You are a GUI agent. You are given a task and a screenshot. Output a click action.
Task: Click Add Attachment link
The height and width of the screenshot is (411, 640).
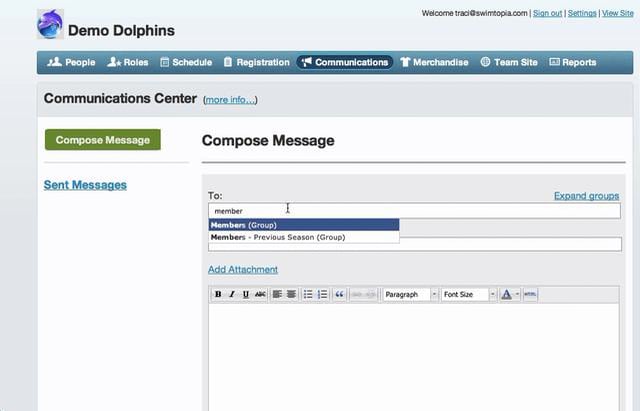(243, 269)
